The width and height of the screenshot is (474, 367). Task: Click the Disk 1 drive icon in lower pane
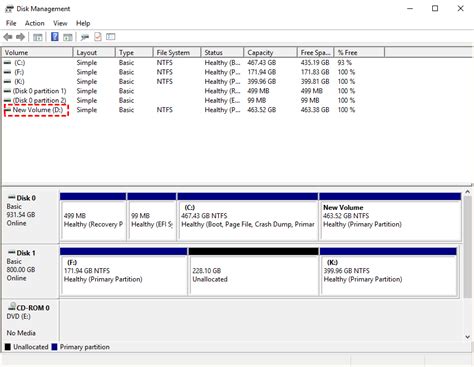coord(12,253)
